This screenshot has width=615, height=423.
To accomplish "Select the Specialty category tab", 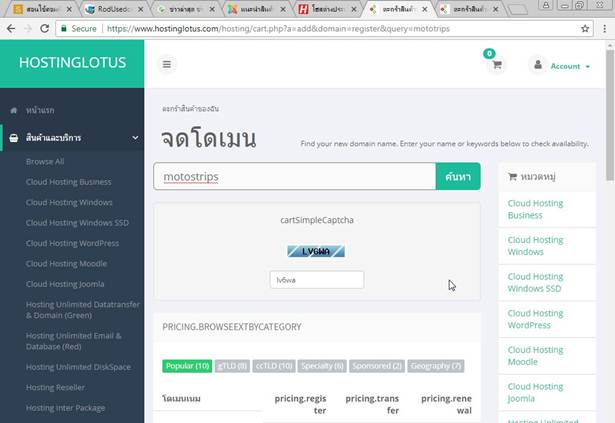I will click(322, 366).
